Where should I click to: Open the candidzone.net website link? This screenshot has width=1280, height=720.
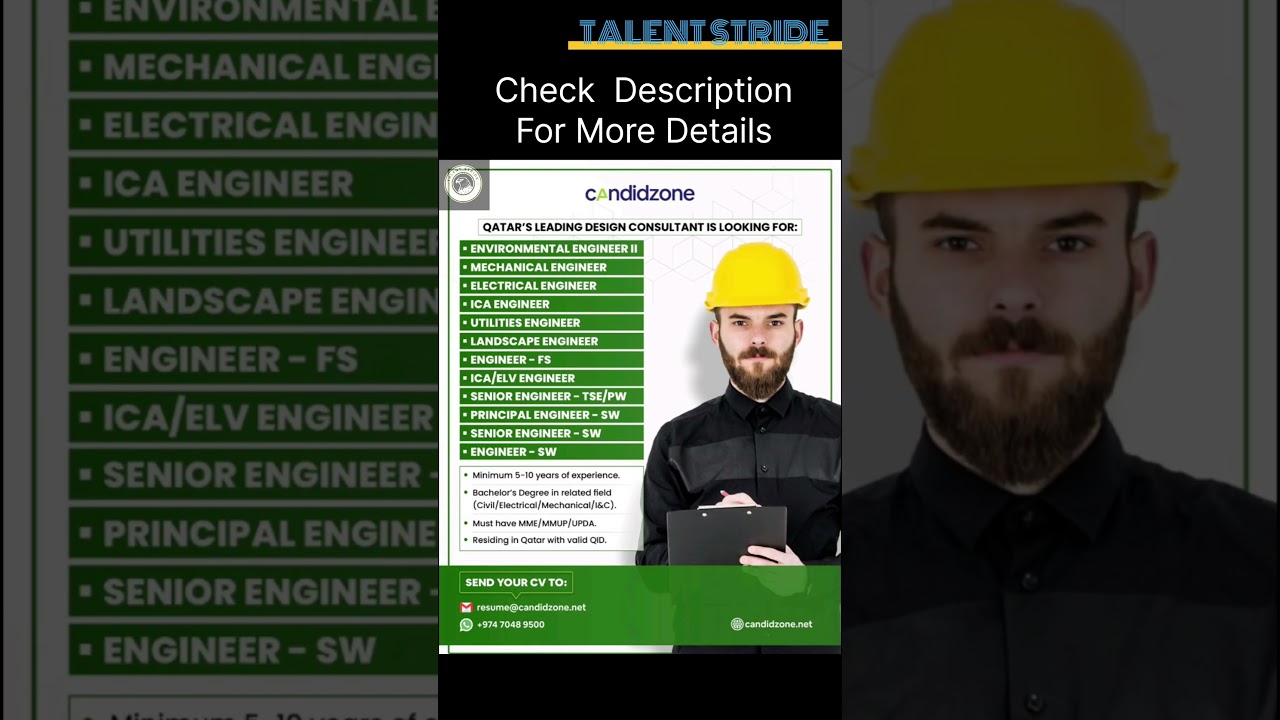(x=779, y=624)
